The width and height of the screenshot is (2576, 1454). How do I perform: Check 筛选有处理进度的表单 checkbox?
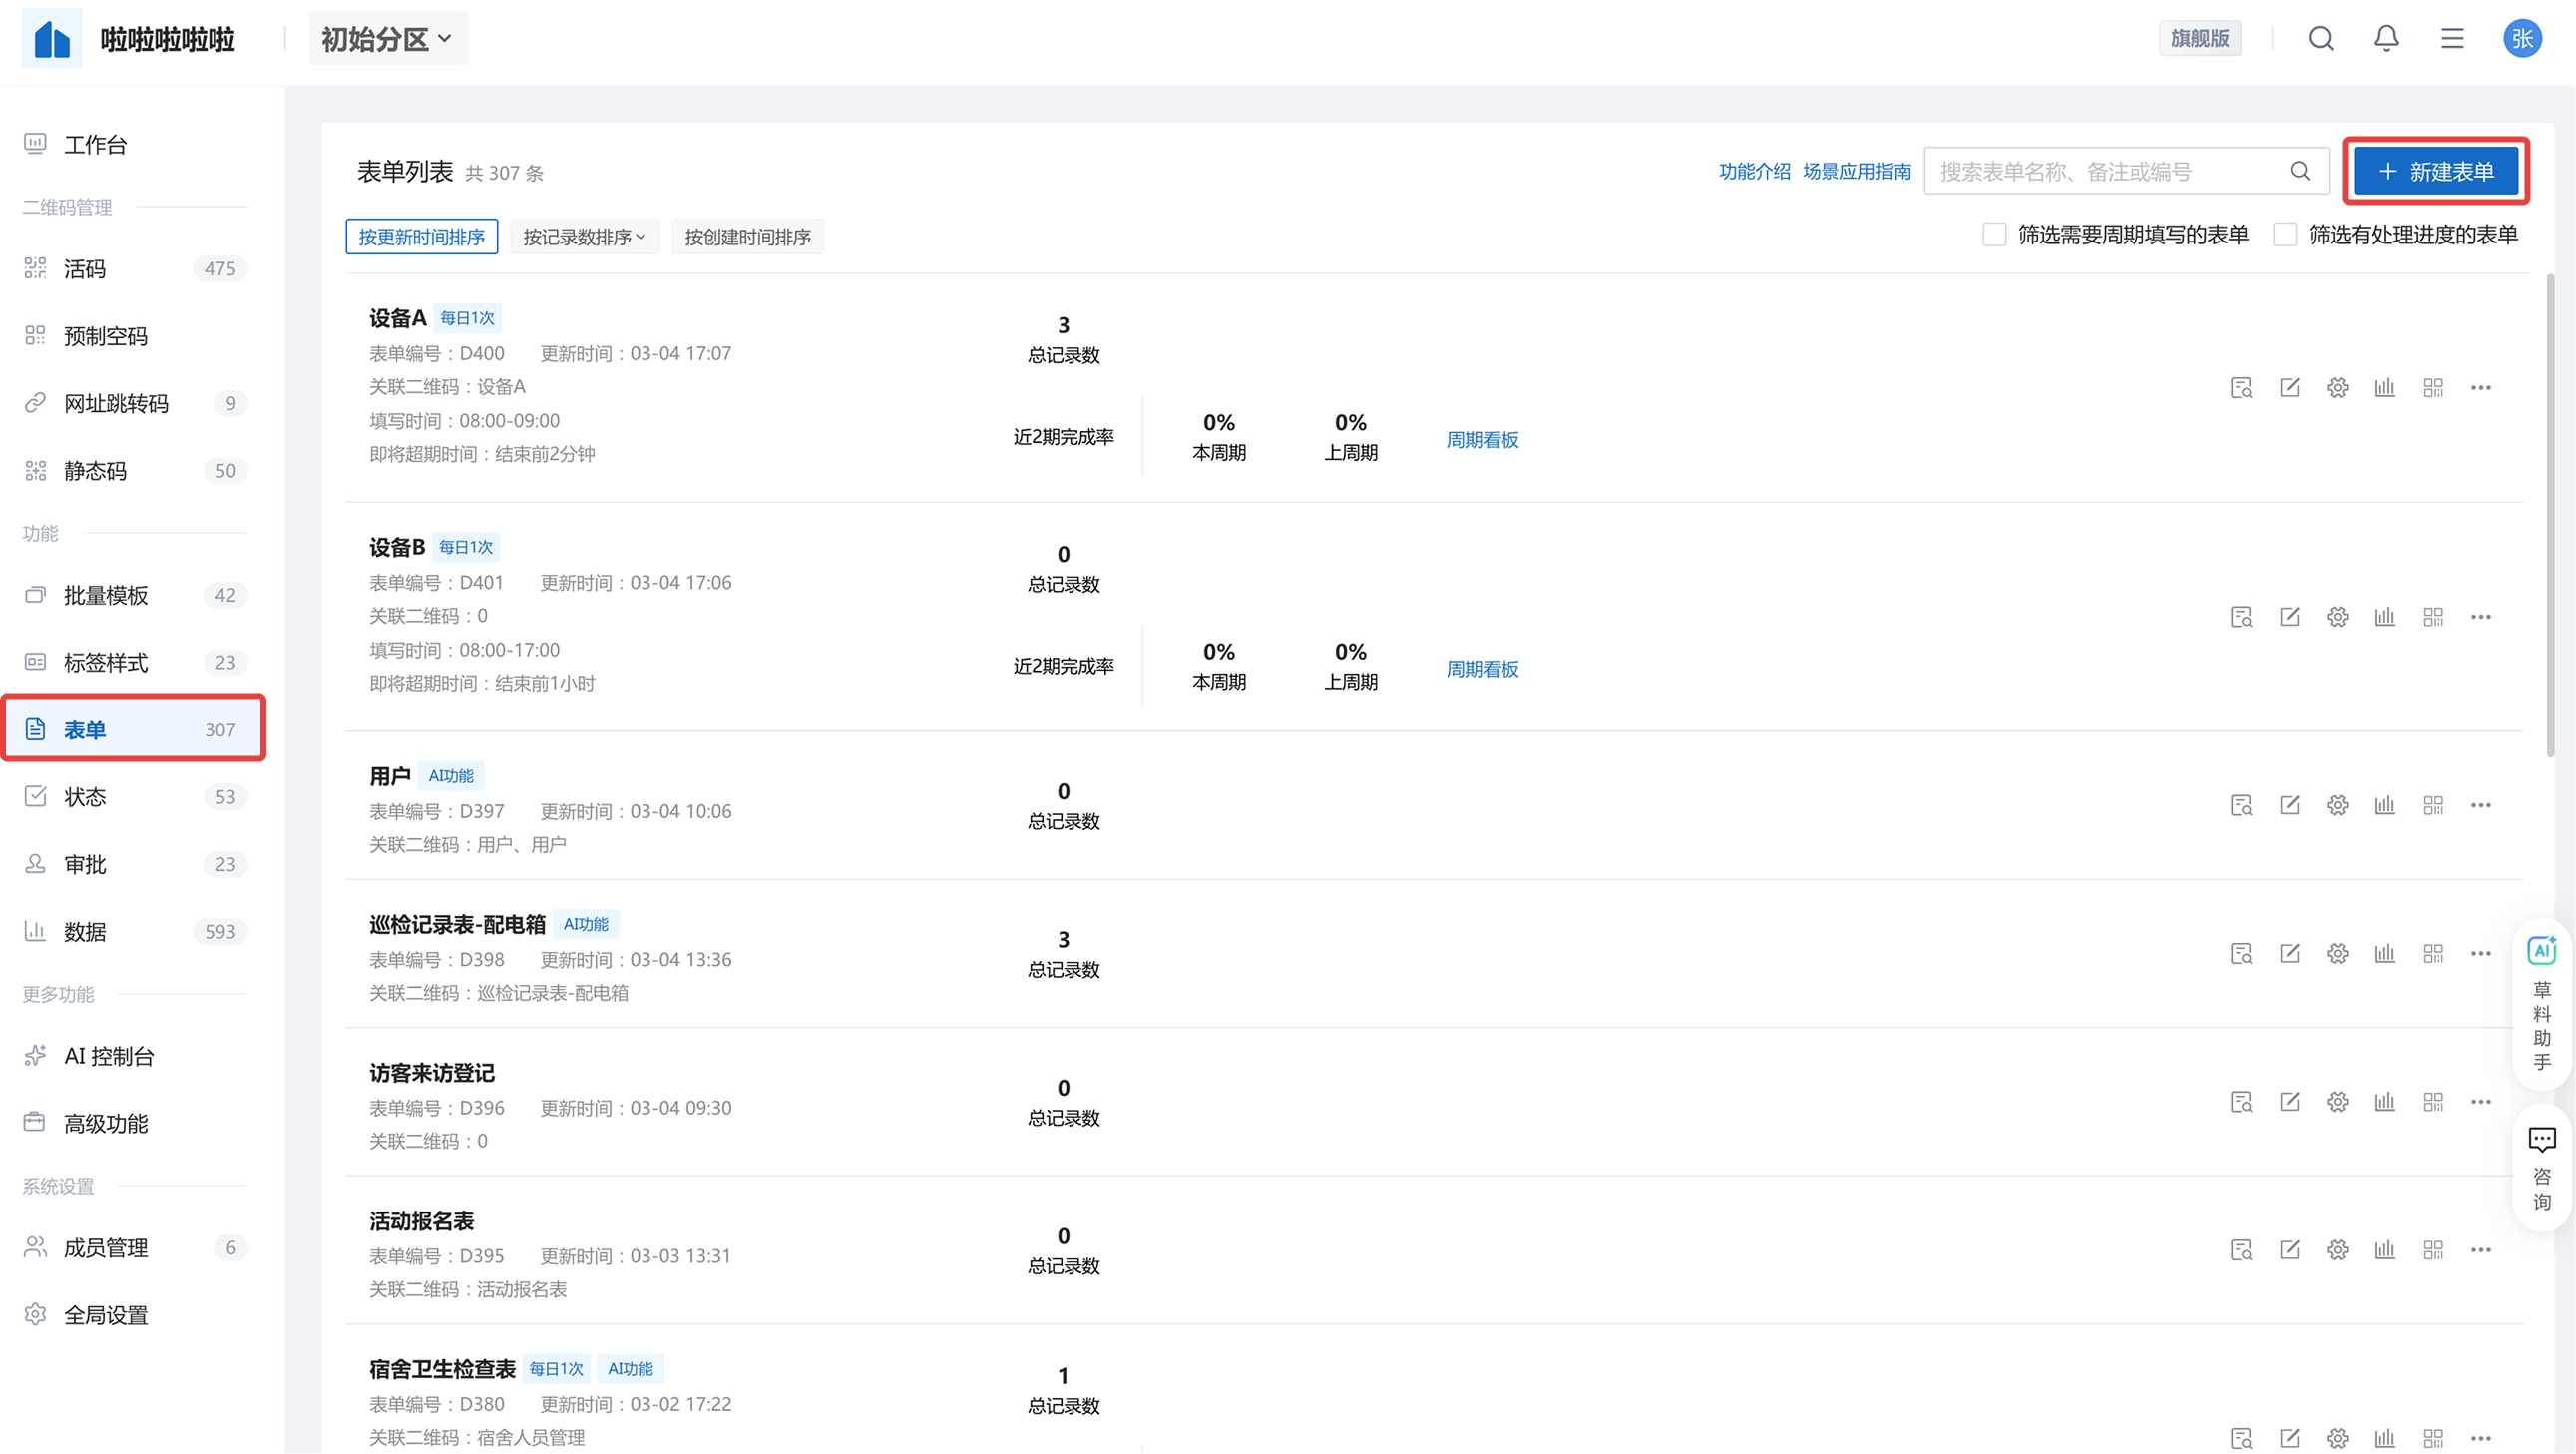2284,235
